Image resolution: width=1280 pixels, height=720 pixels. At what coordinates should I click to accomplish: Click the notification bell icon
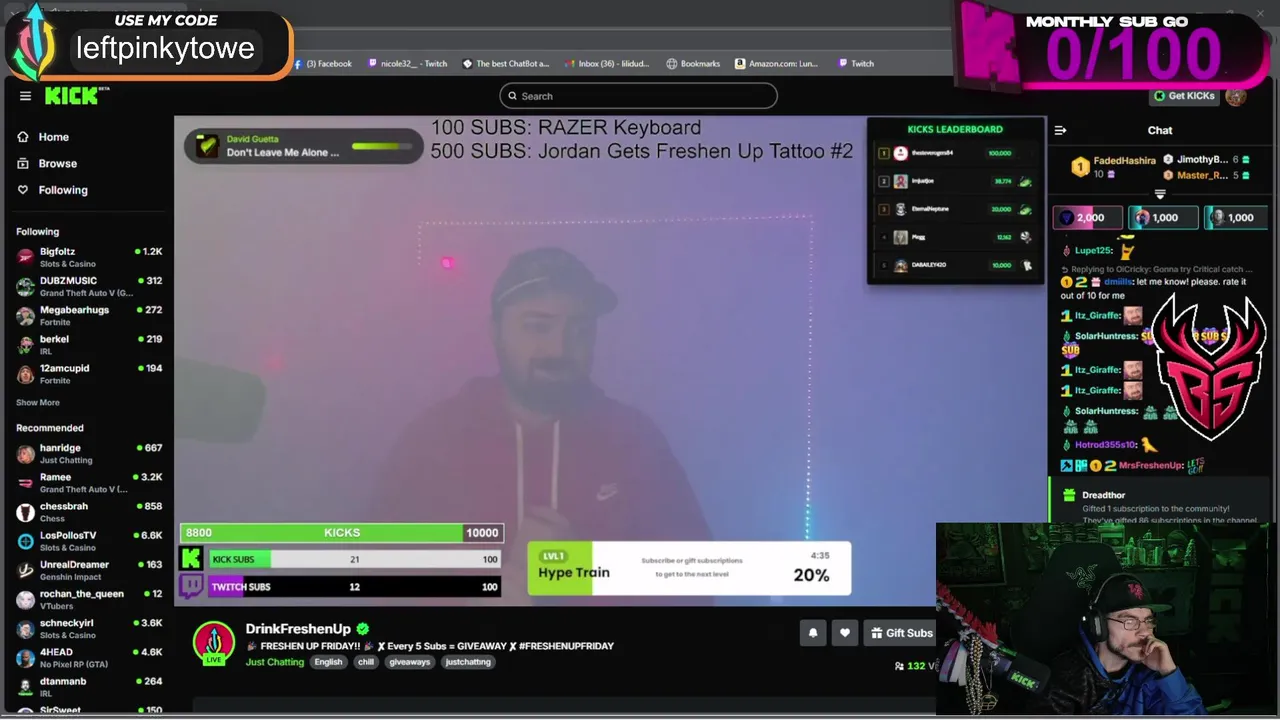tap(813, 632)
